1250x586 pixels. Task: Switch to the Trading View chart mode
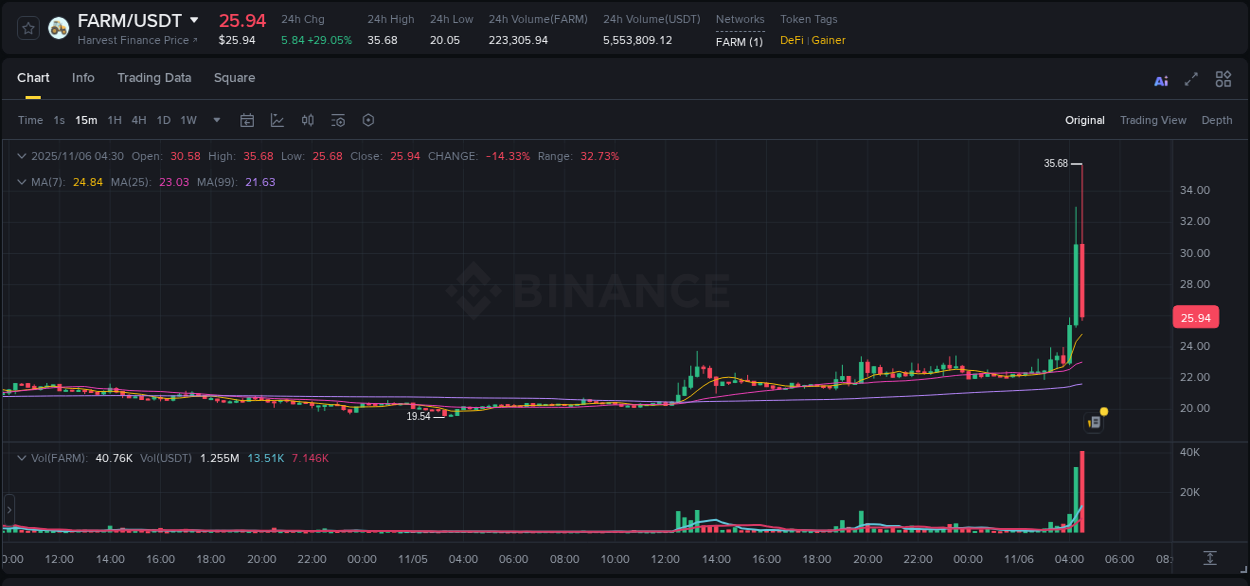pyautogui.click(x=1153, y=120)
